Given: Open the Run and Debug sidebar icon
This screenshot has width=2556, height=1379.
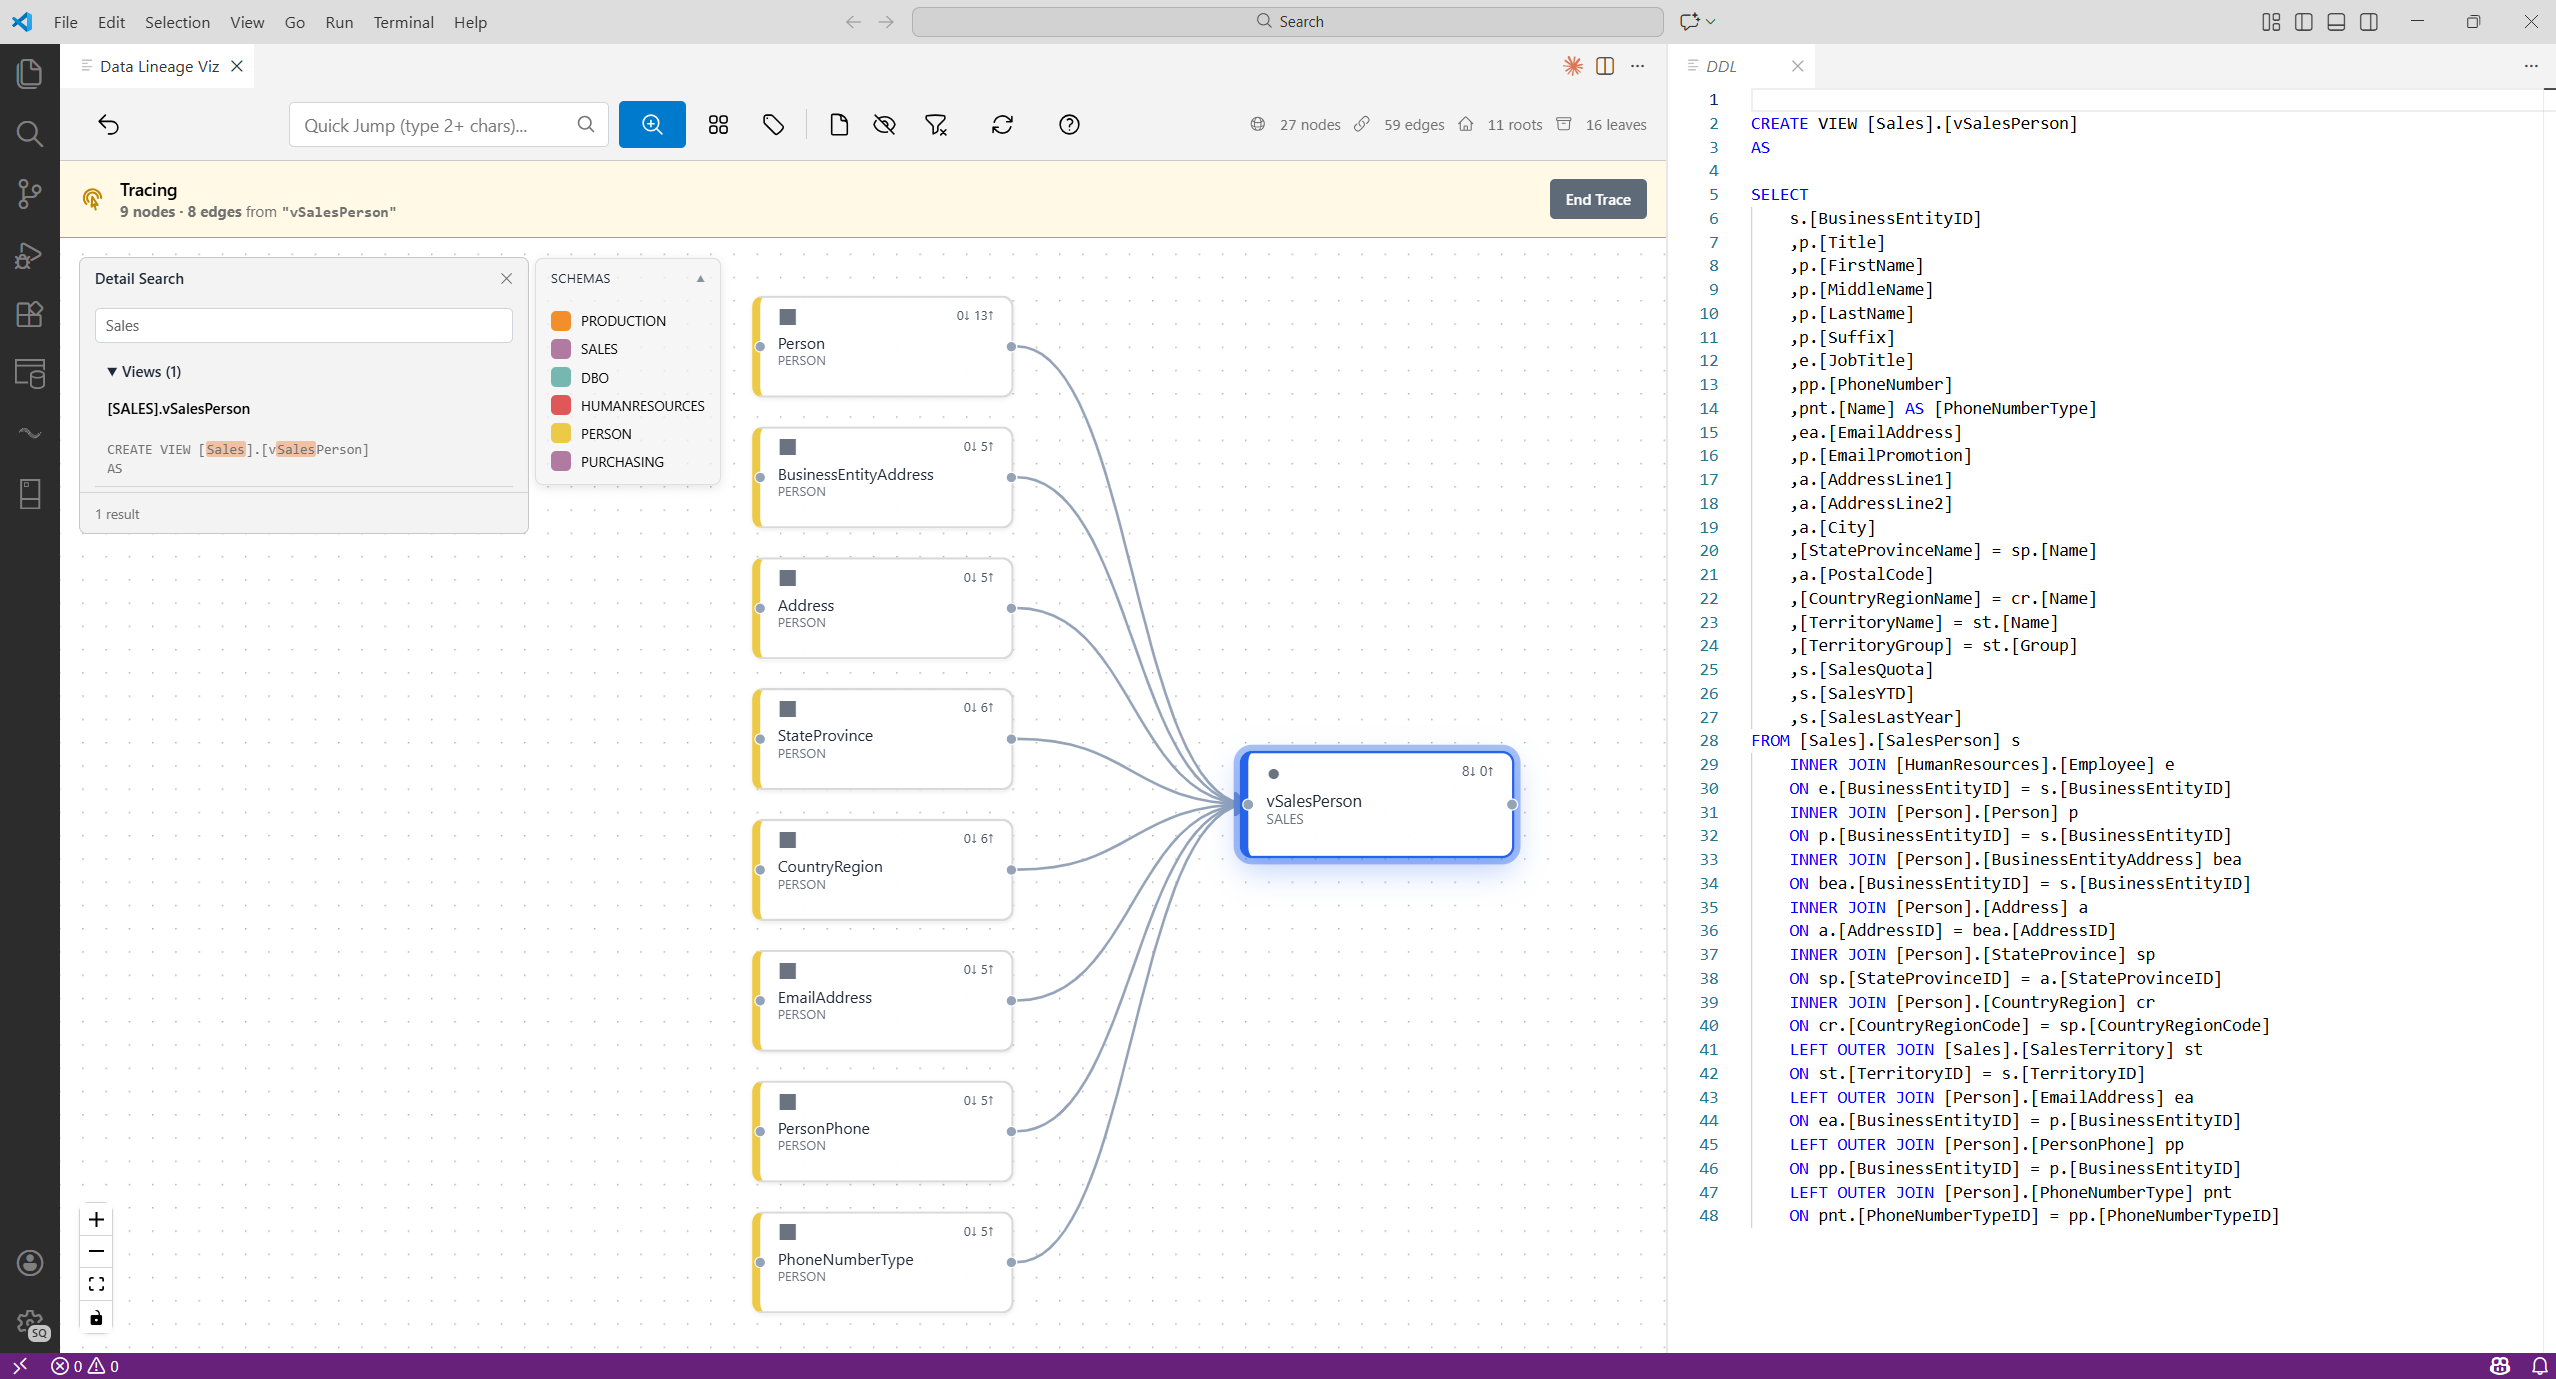Looking at the screenshot, I should (x=30, y=254).
